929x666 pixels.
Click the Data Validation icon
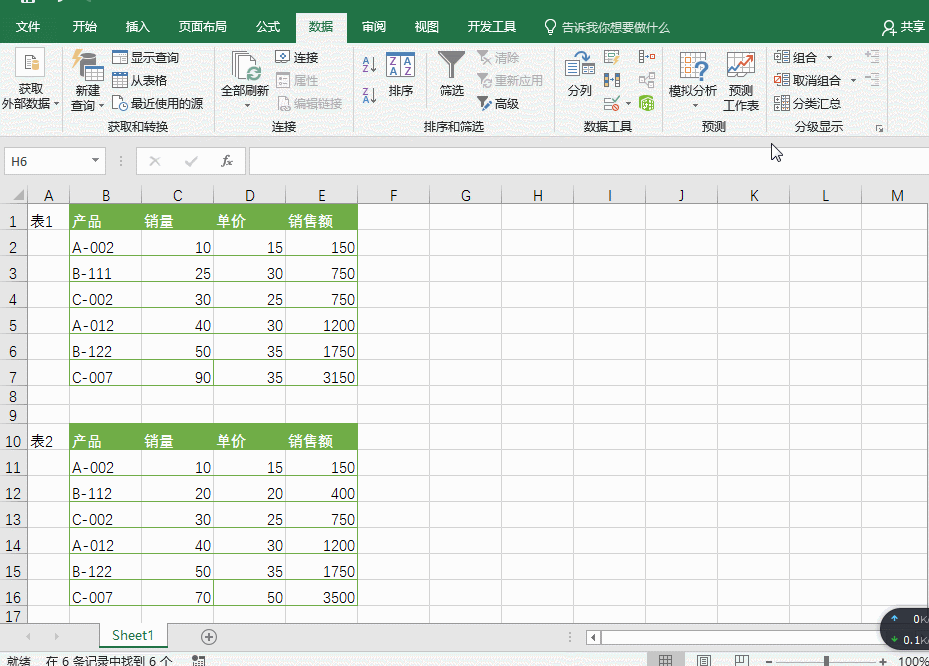[612, 104]
